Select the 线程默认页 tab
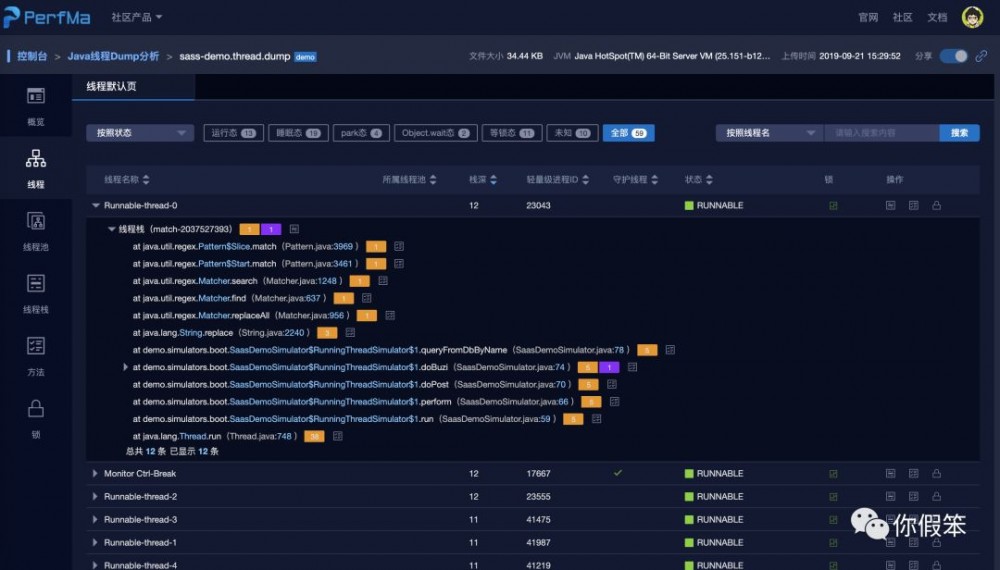Screen dimensions: 1000x570 pyautogui.click(x=111, y=87)
